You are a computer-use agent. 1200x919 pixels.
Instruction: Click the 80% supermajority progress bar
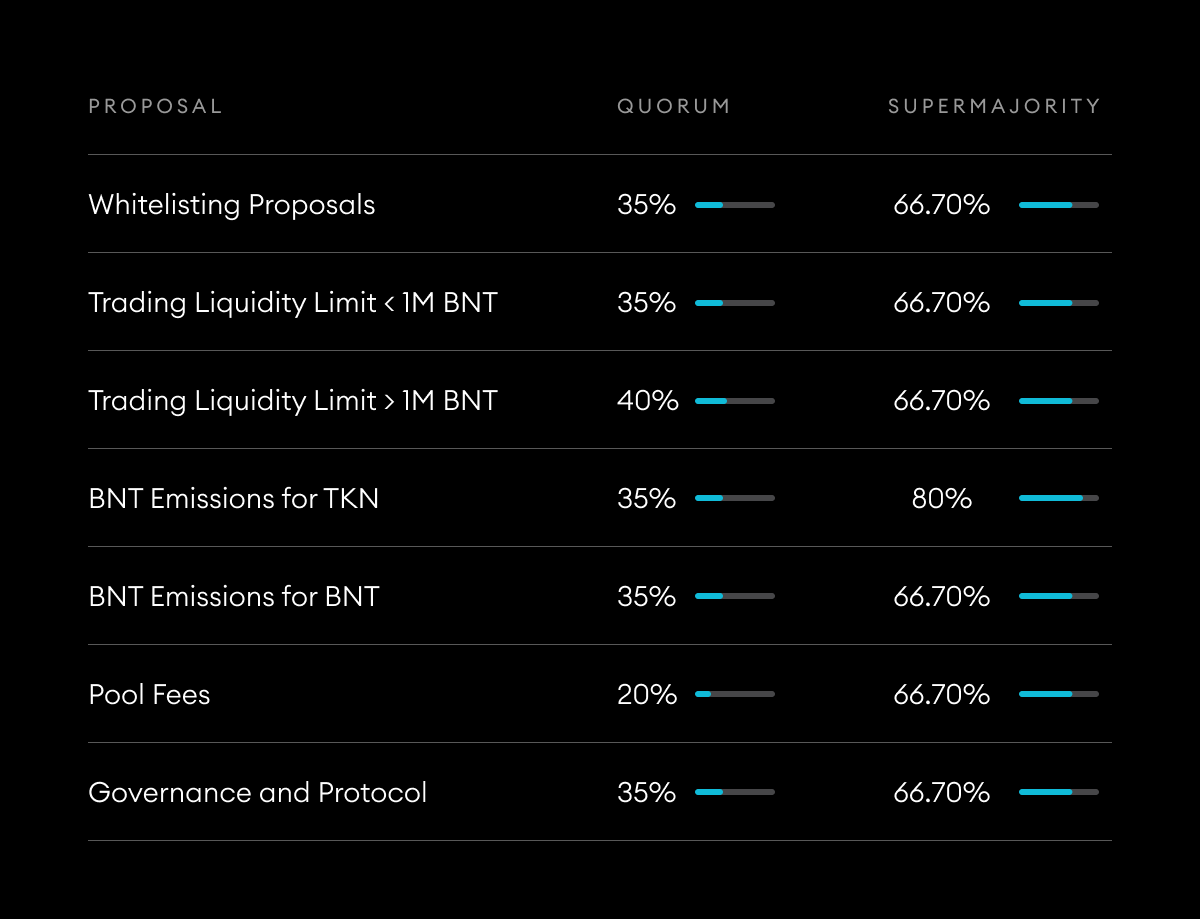point(1058,498)
